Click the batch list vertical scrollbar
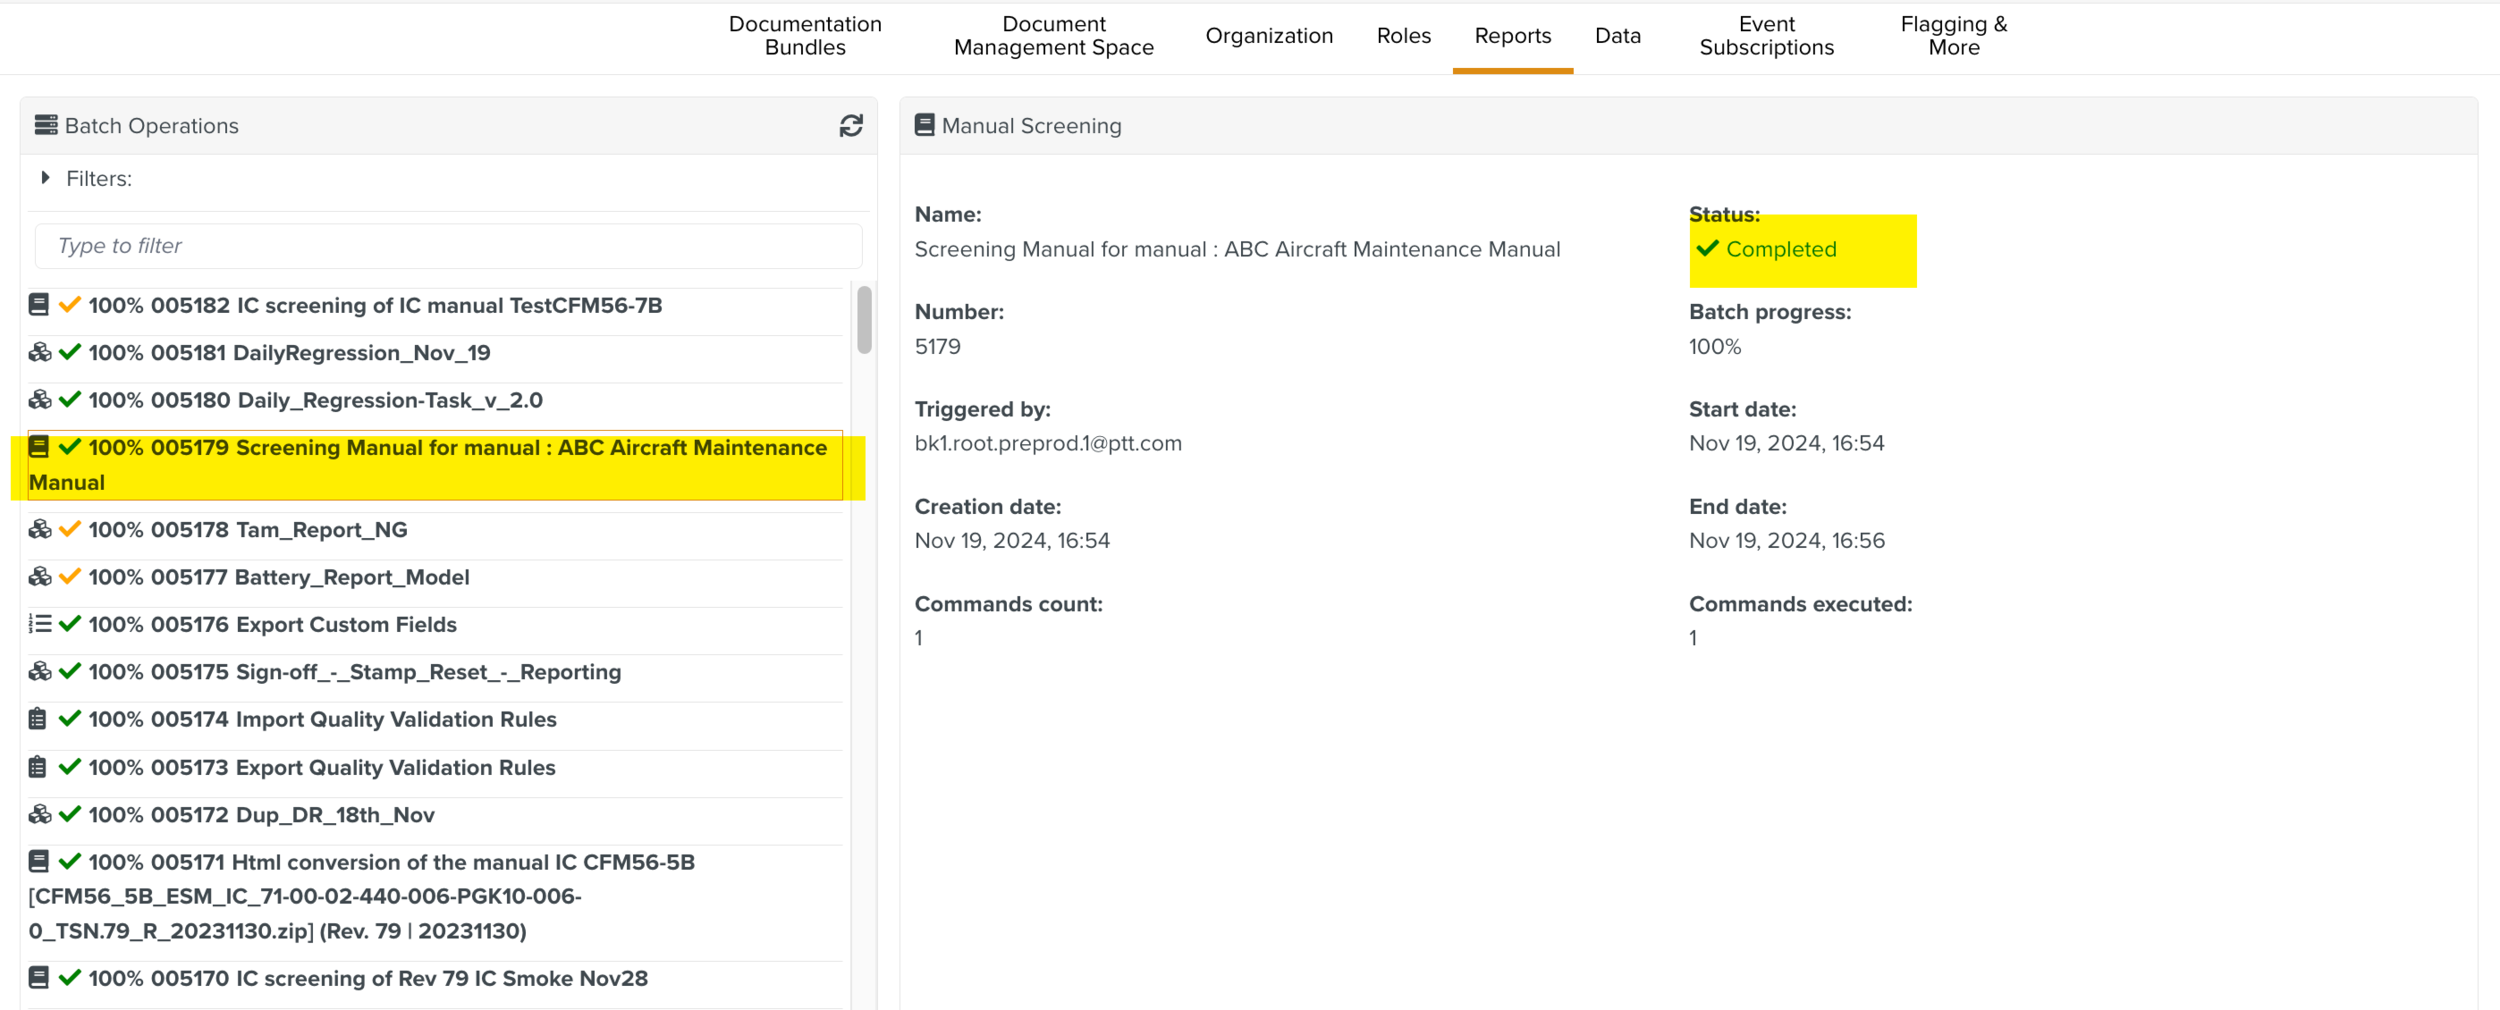This screenshot has height=1010, width=2500. pos(864,320)
